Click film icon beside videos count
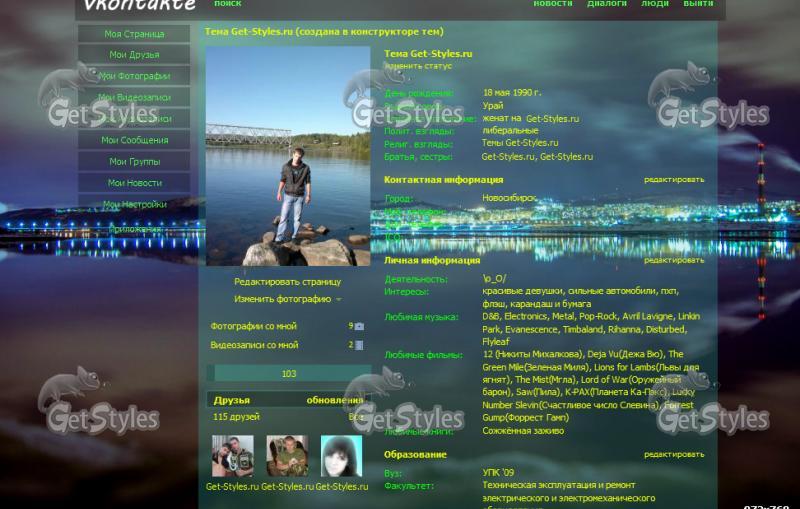The width and height of the screenshot is (800, 509). pyautogui.click(x=359, y=345)
